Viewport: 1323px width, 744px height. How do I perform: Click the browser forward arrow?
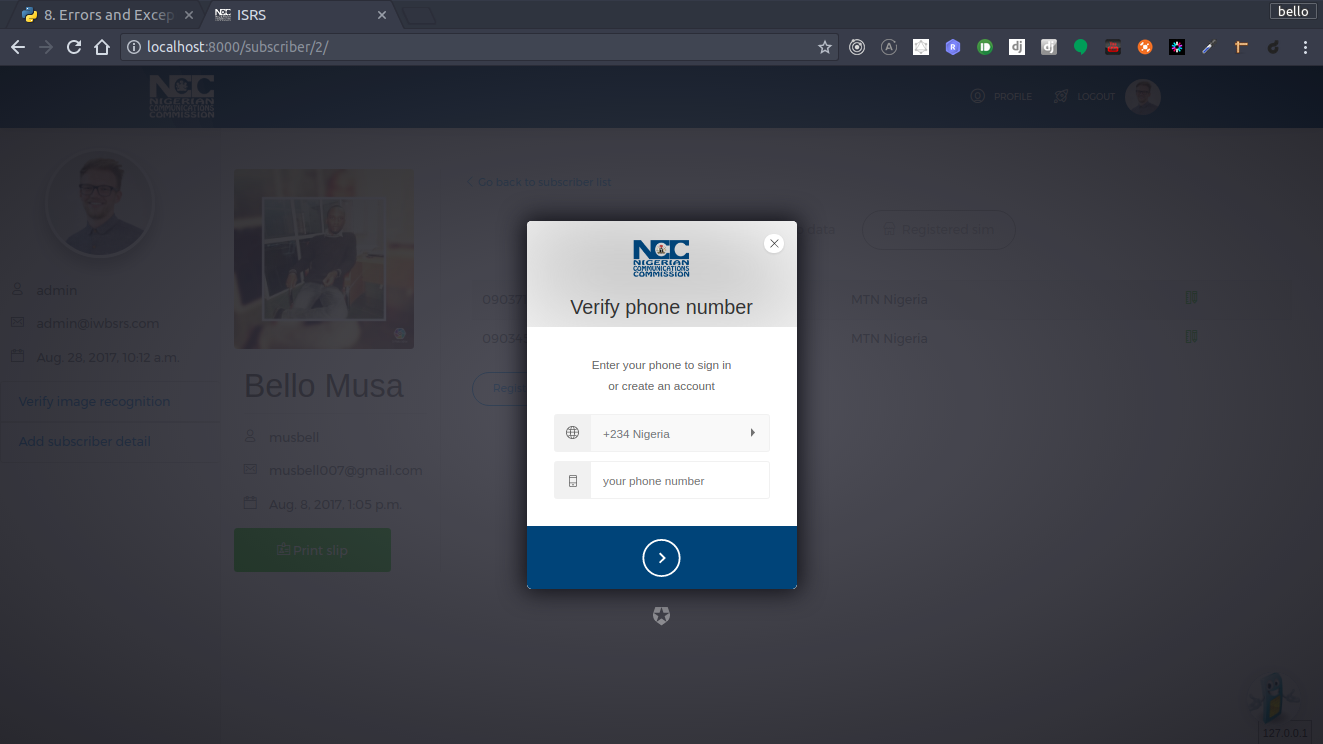pos(45,47)
